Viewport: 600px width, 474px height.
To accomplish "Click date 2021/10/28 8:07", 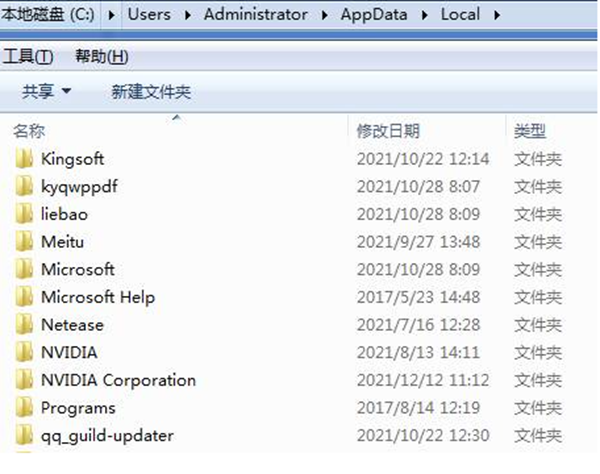I will pos(418,187).
